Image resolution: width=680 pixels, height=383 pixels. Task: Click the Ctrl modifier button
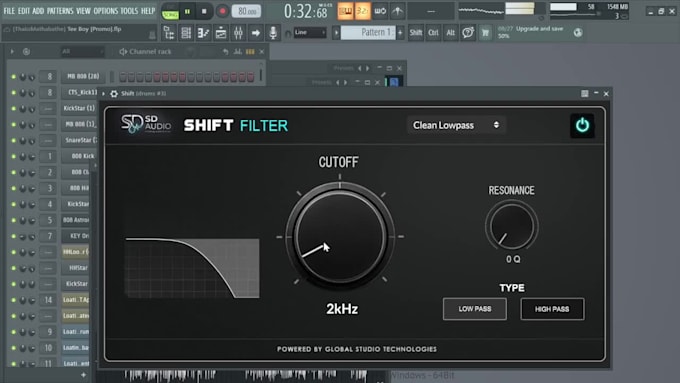pos(433,33)
